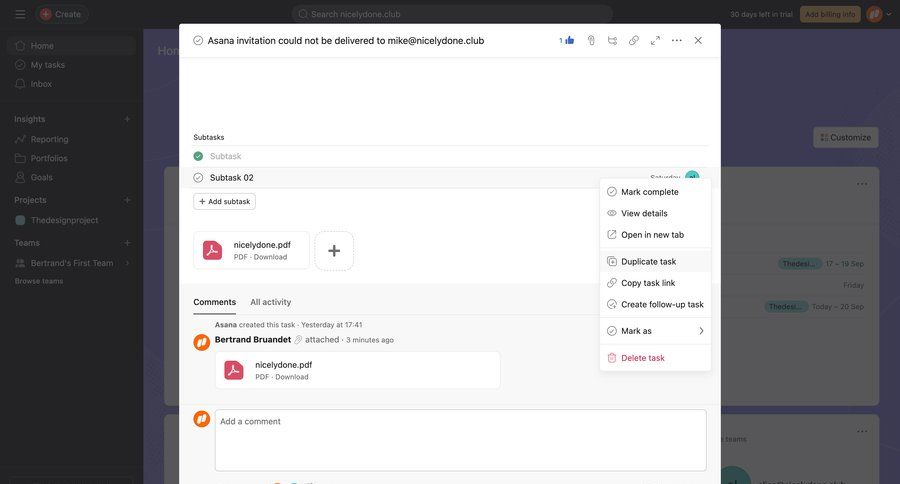Copy task link via header chain icon

634,40
